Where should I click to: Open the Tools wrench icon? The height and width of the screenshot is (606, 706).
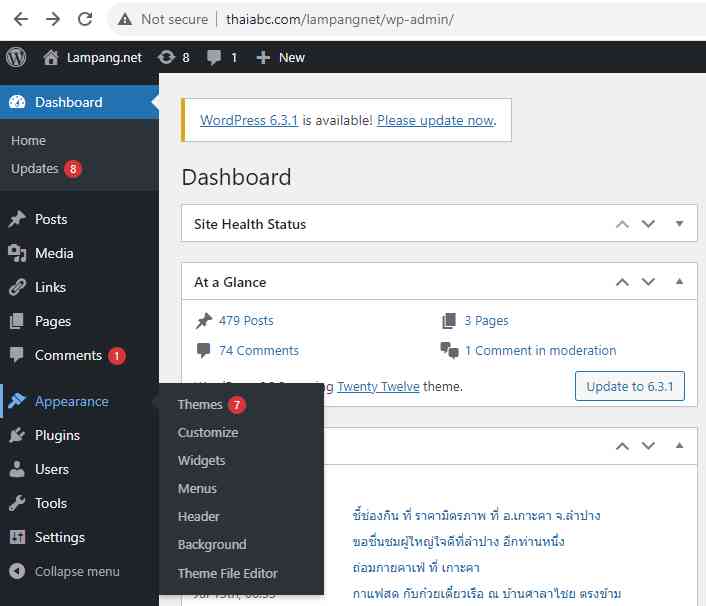tap(17, 503)
